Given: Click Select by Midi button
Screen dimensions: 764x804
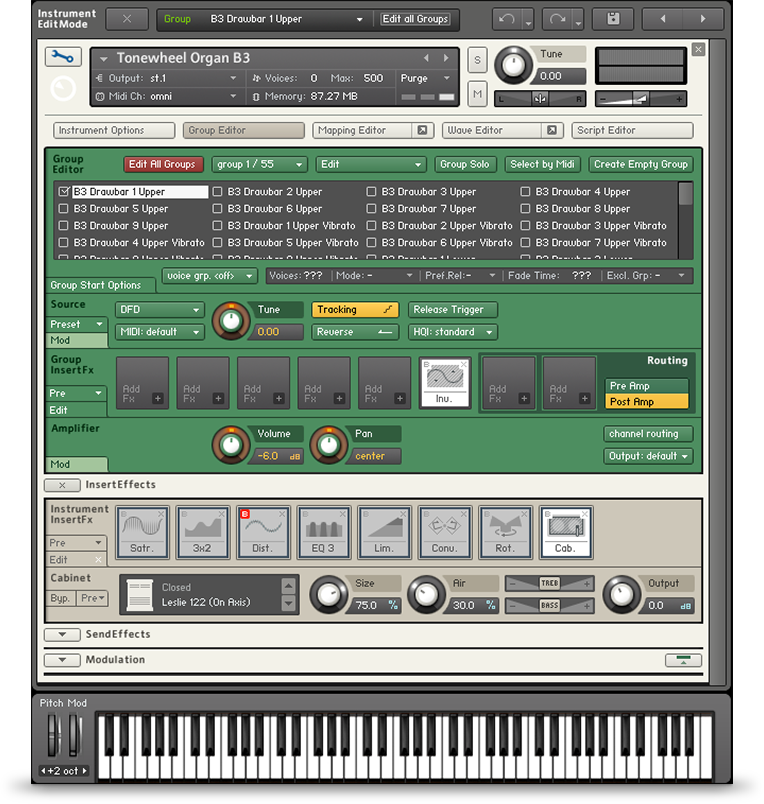Looking at the screenshot, I should click(x=542, y=165).
